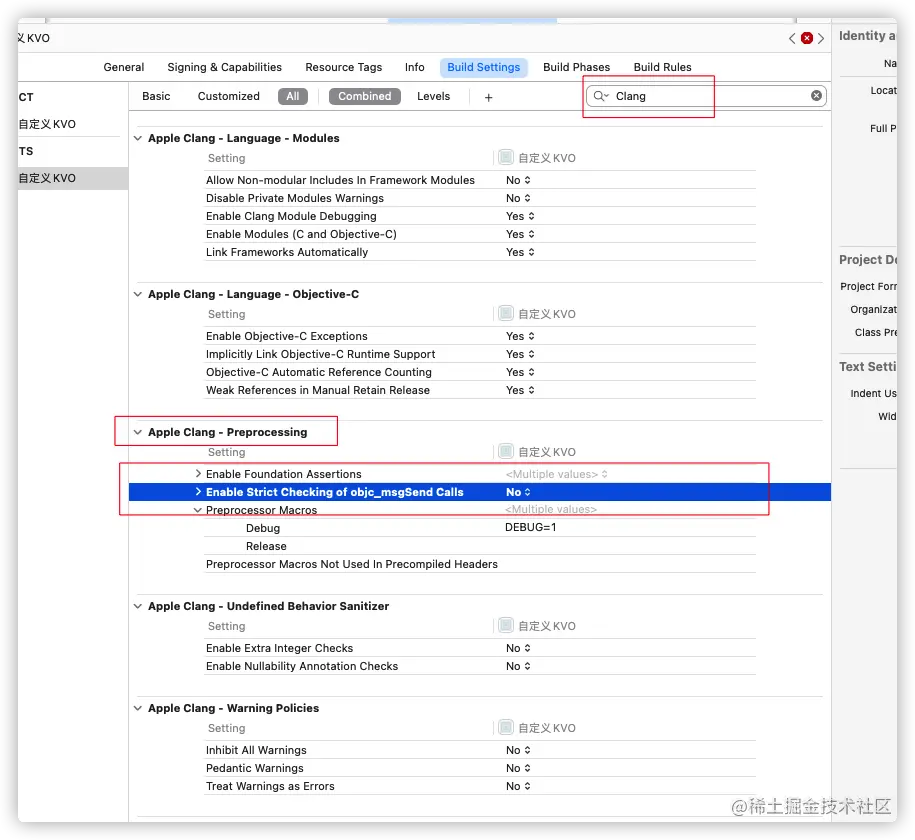Image resolution: width=915 pixels, height=840 pixels.
Task: Change Link Frameworks Automatically value
Action: coord(520,252)
